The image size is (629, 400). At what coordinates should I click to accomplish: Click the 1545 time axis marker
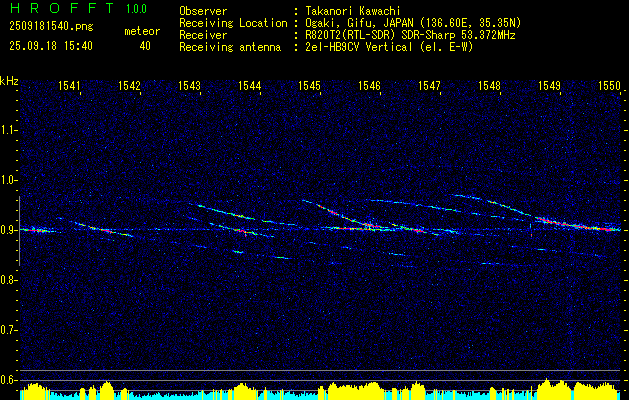point(310,85)
